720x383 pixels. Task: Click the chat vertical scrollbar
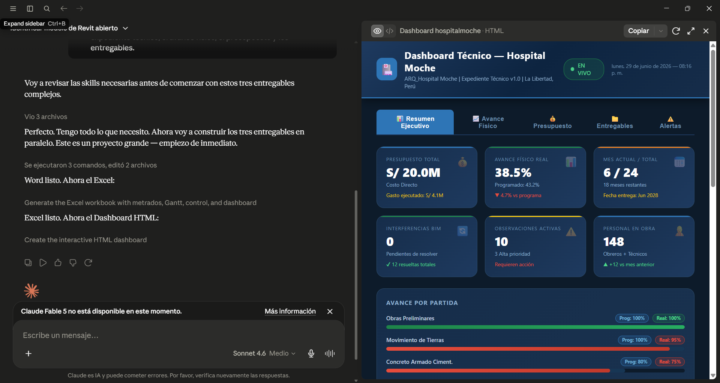(355, 275)
